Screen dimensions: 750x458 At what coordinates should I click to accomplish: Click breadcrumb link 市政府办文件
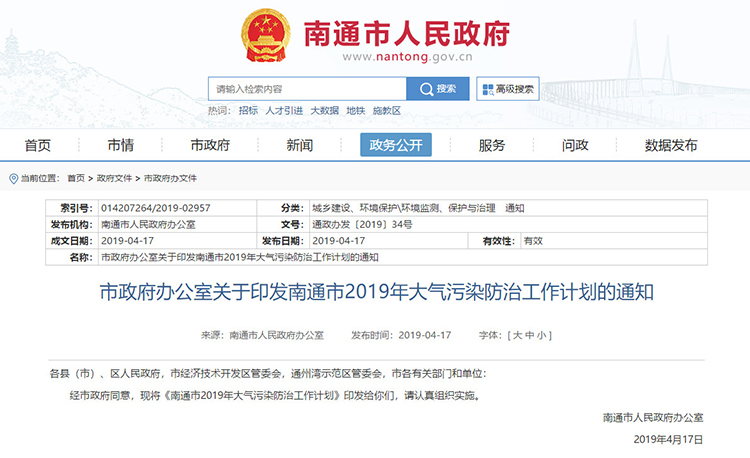point(170,178)
